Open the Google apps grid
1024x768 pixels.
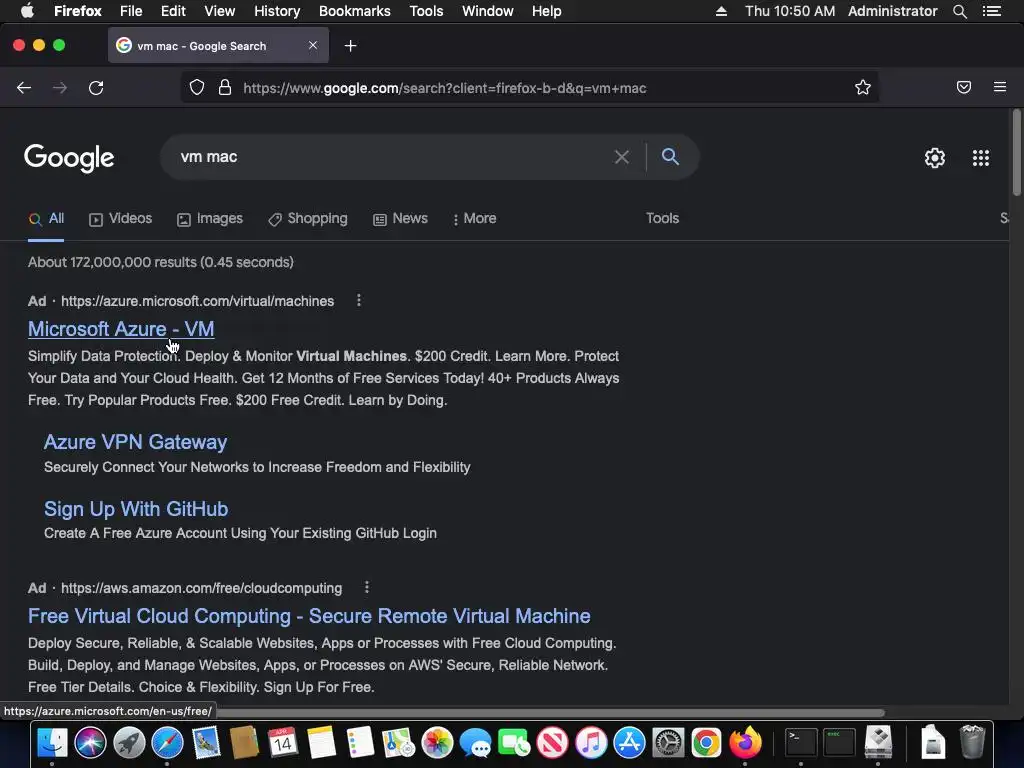(981, 157)
